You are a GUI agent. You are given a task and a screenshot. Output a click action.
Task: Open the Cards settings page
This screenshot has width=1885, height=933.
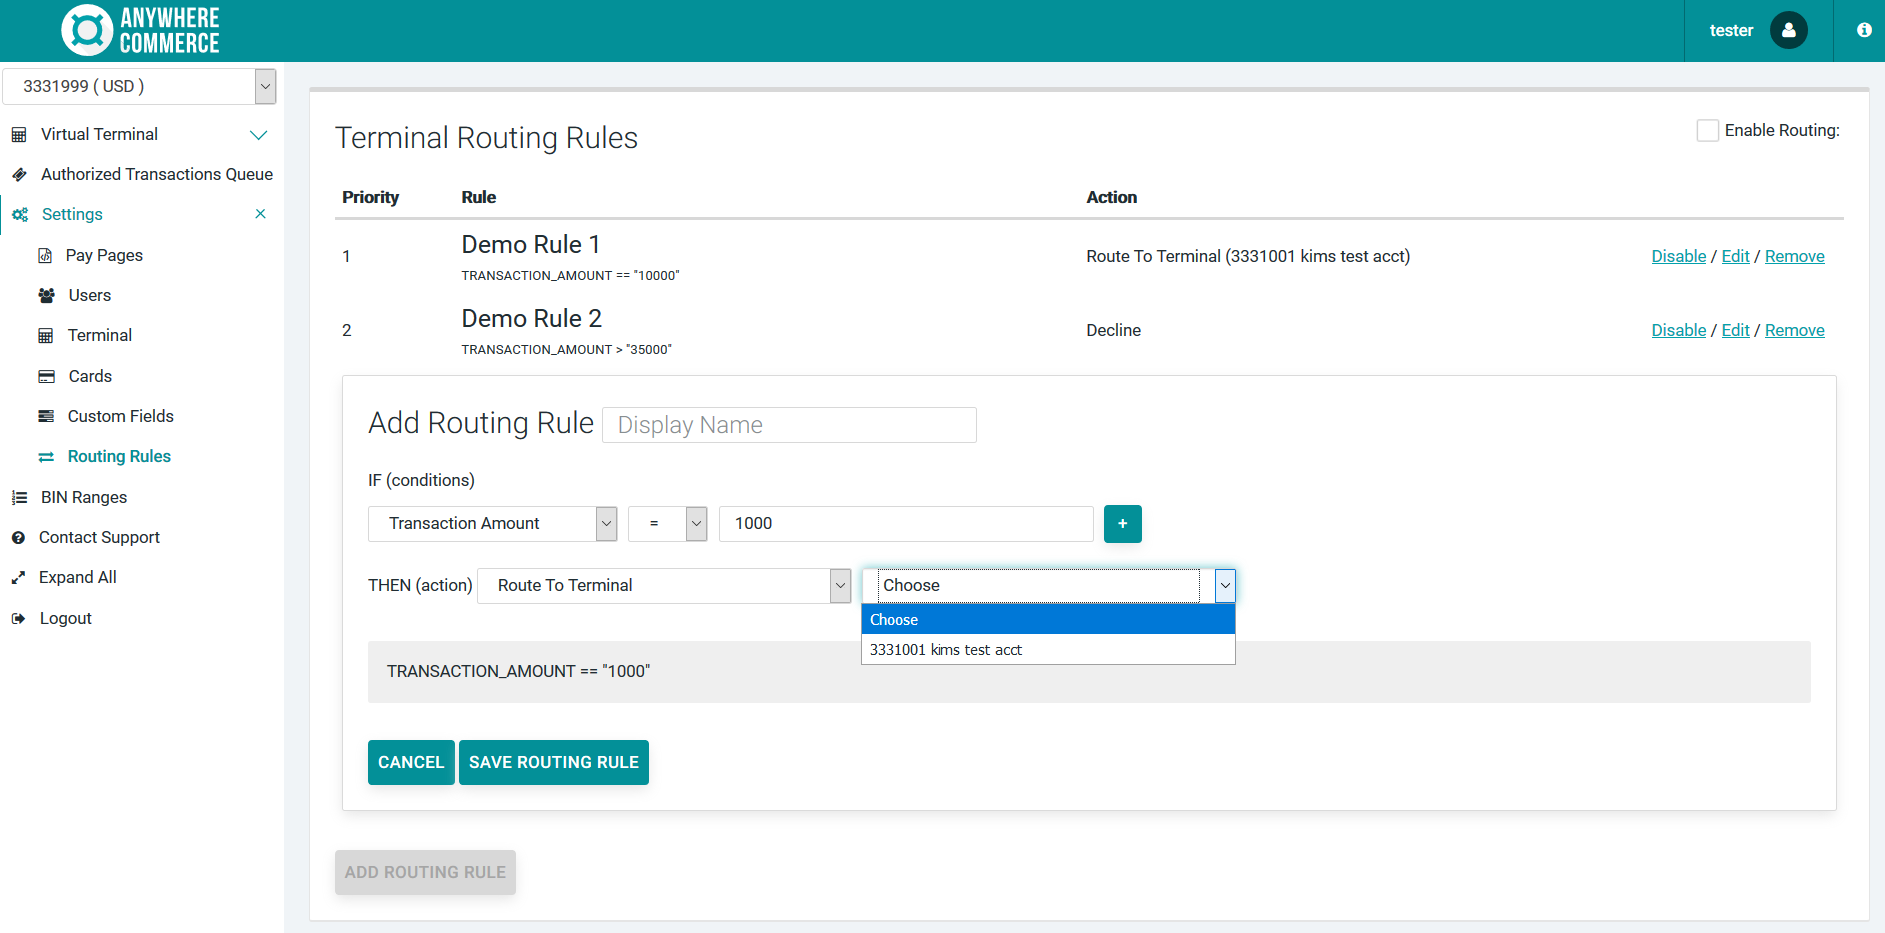point(90,377)
